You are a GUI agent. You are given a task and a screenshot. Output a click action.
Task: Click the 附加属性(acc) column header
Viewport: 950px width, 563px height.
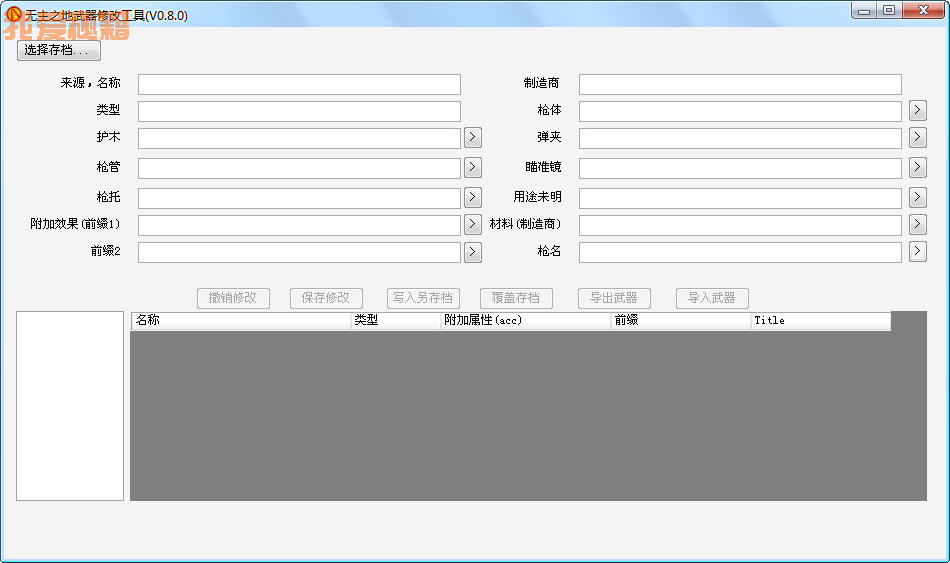[525, 321]
